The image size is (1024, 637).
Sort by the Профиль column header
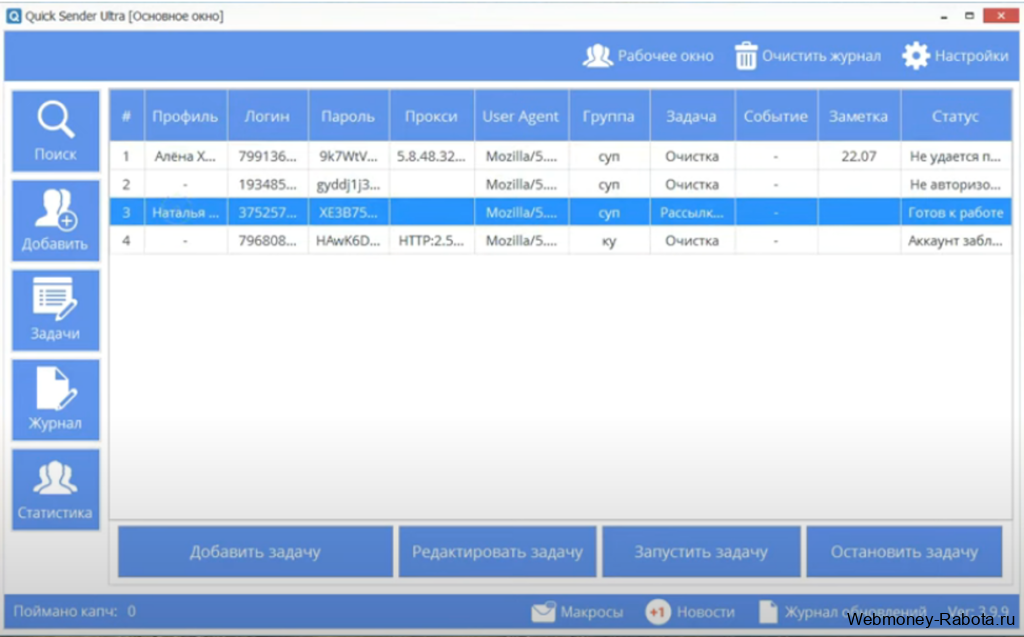pos(185,116)
